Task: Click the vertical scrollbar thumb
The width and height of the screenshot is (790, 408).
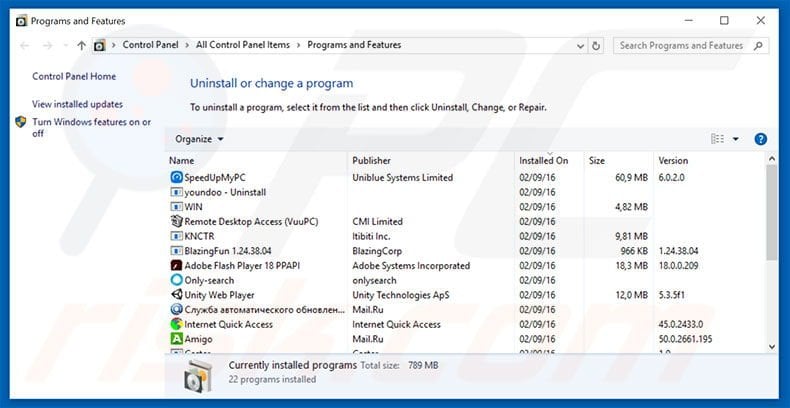Action: pyautogui.click(x=772, y=213)
